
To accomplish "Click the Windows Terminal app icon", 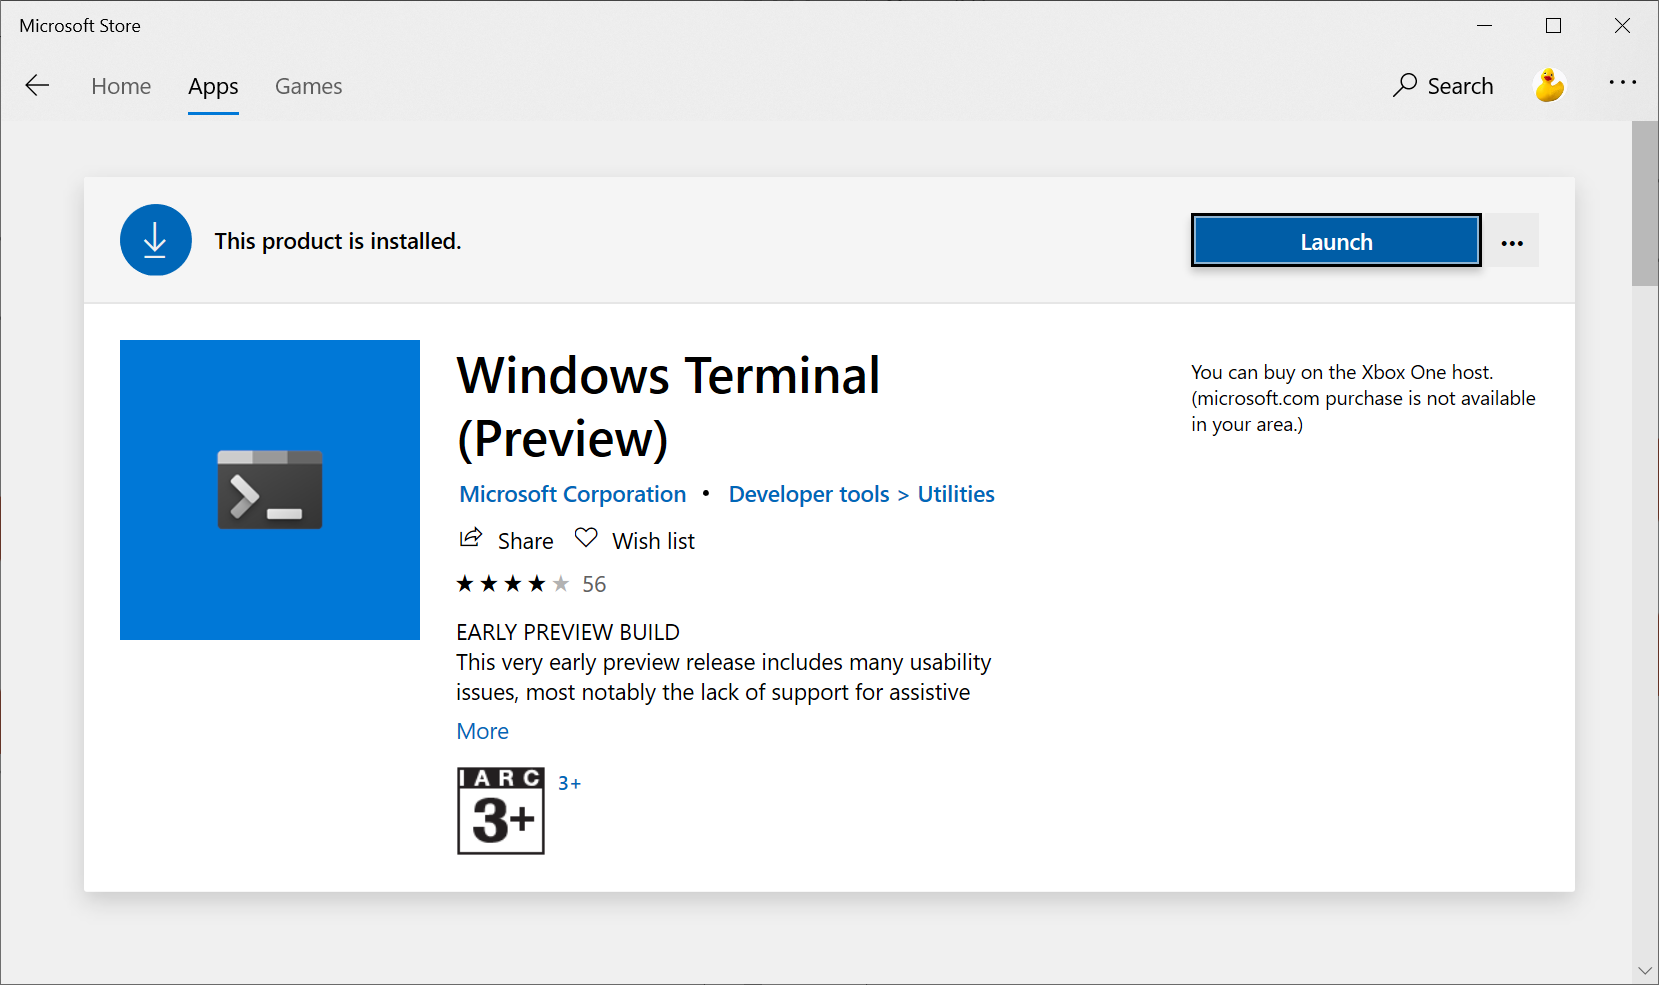I will [x=269, y=489].
